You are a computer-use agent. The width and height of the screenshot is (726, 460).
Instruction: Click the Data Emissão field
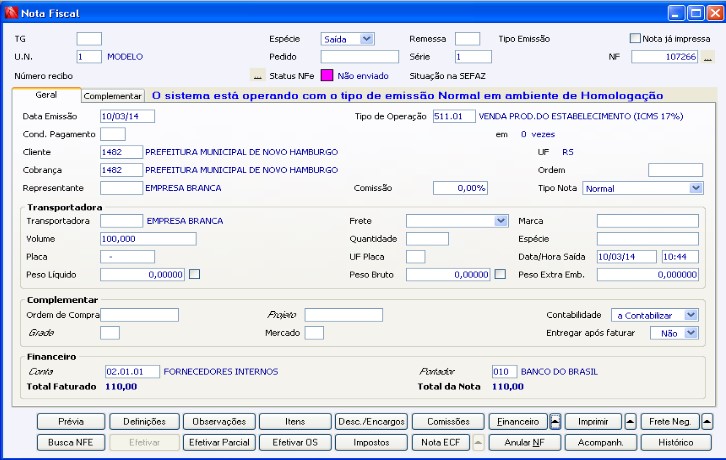pos(127,116)
